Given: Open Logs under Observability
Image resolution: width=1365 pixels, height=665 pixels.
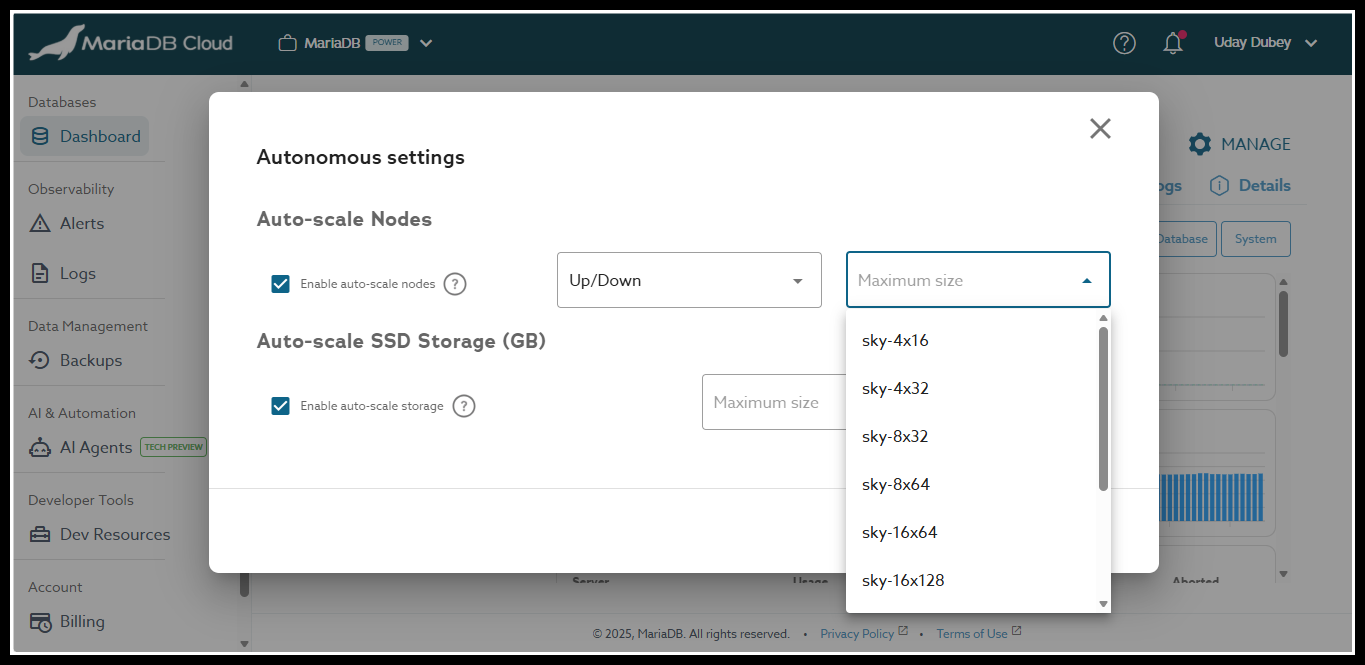Looking at the screenshot, I should [x=77, y=273].
